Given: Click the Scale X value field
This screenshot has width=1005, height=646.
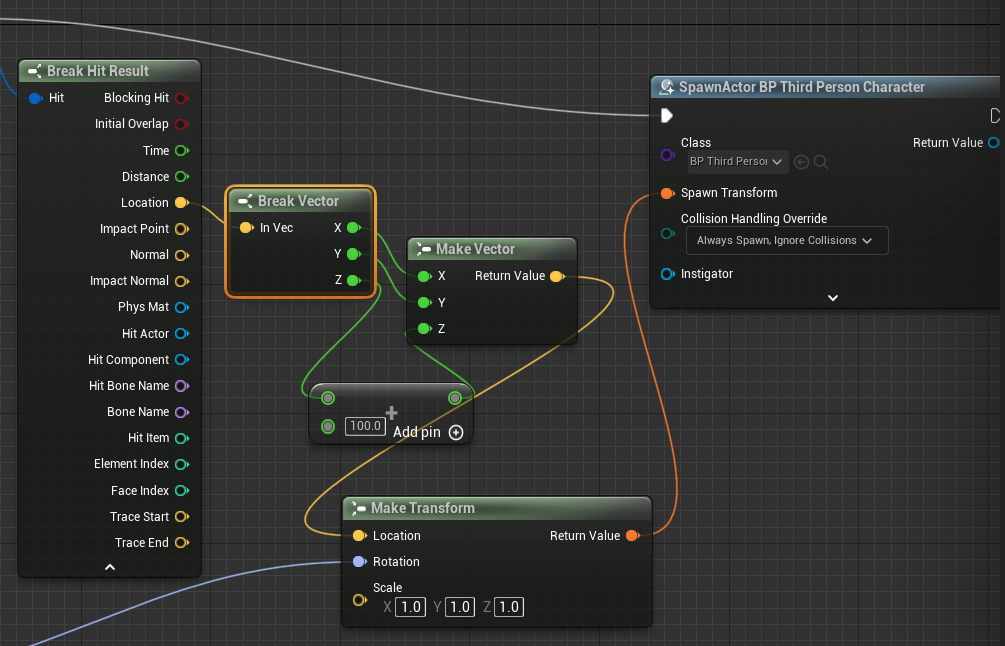Looking at the screenshot, I should 410,607.
